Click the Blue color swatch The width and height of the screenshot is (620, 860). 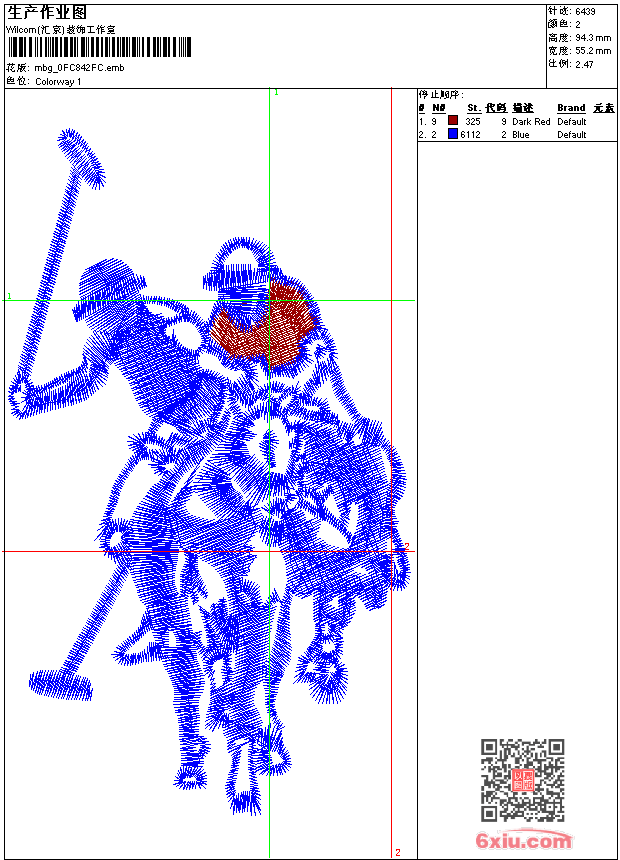tap(453, 133)
